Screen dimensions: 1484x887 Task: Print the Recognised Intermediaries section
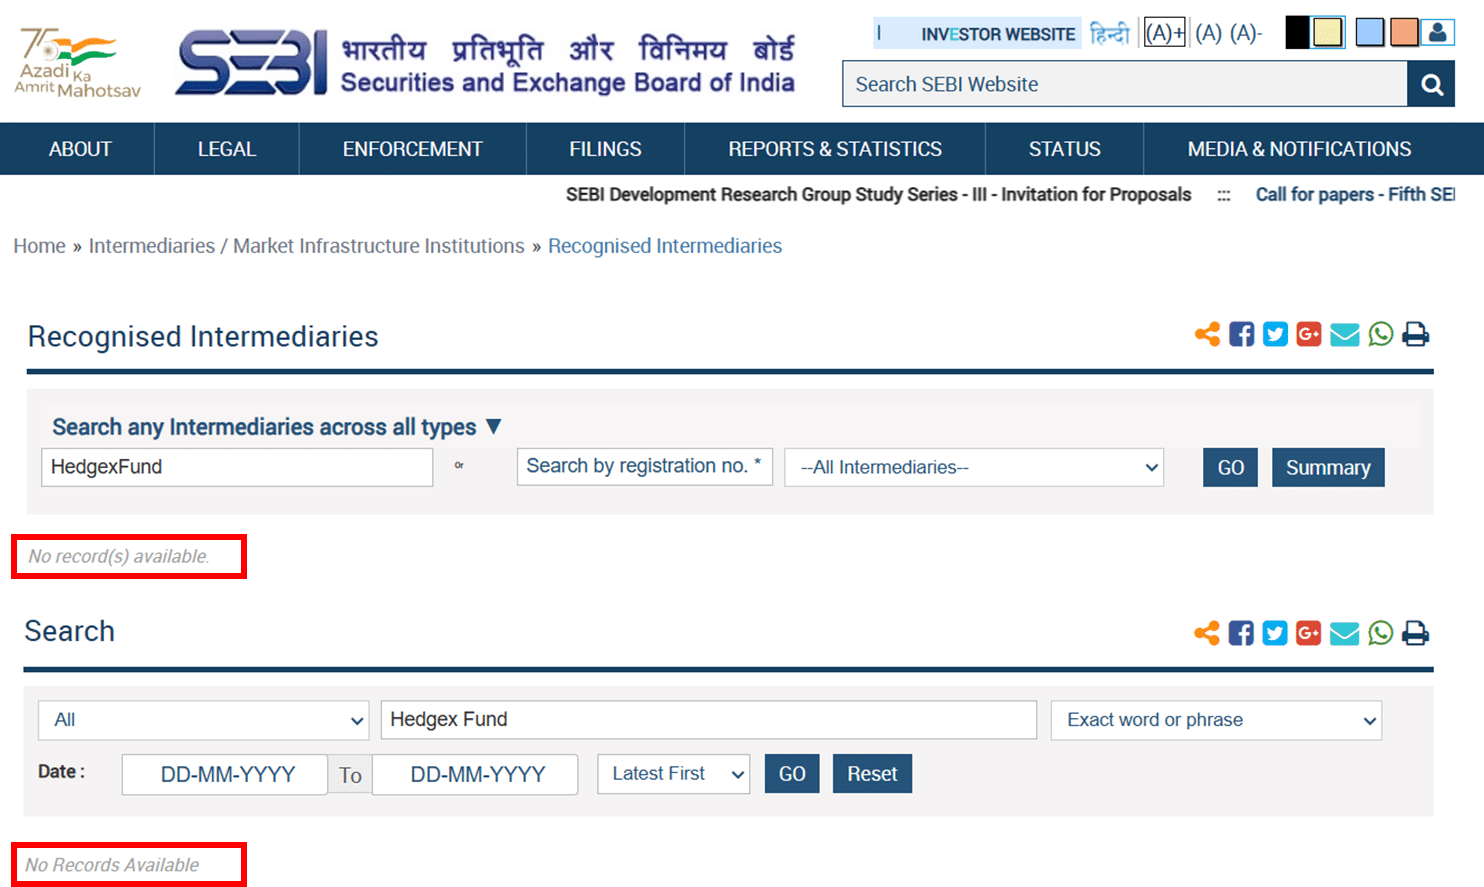(x=1415, y=334)
